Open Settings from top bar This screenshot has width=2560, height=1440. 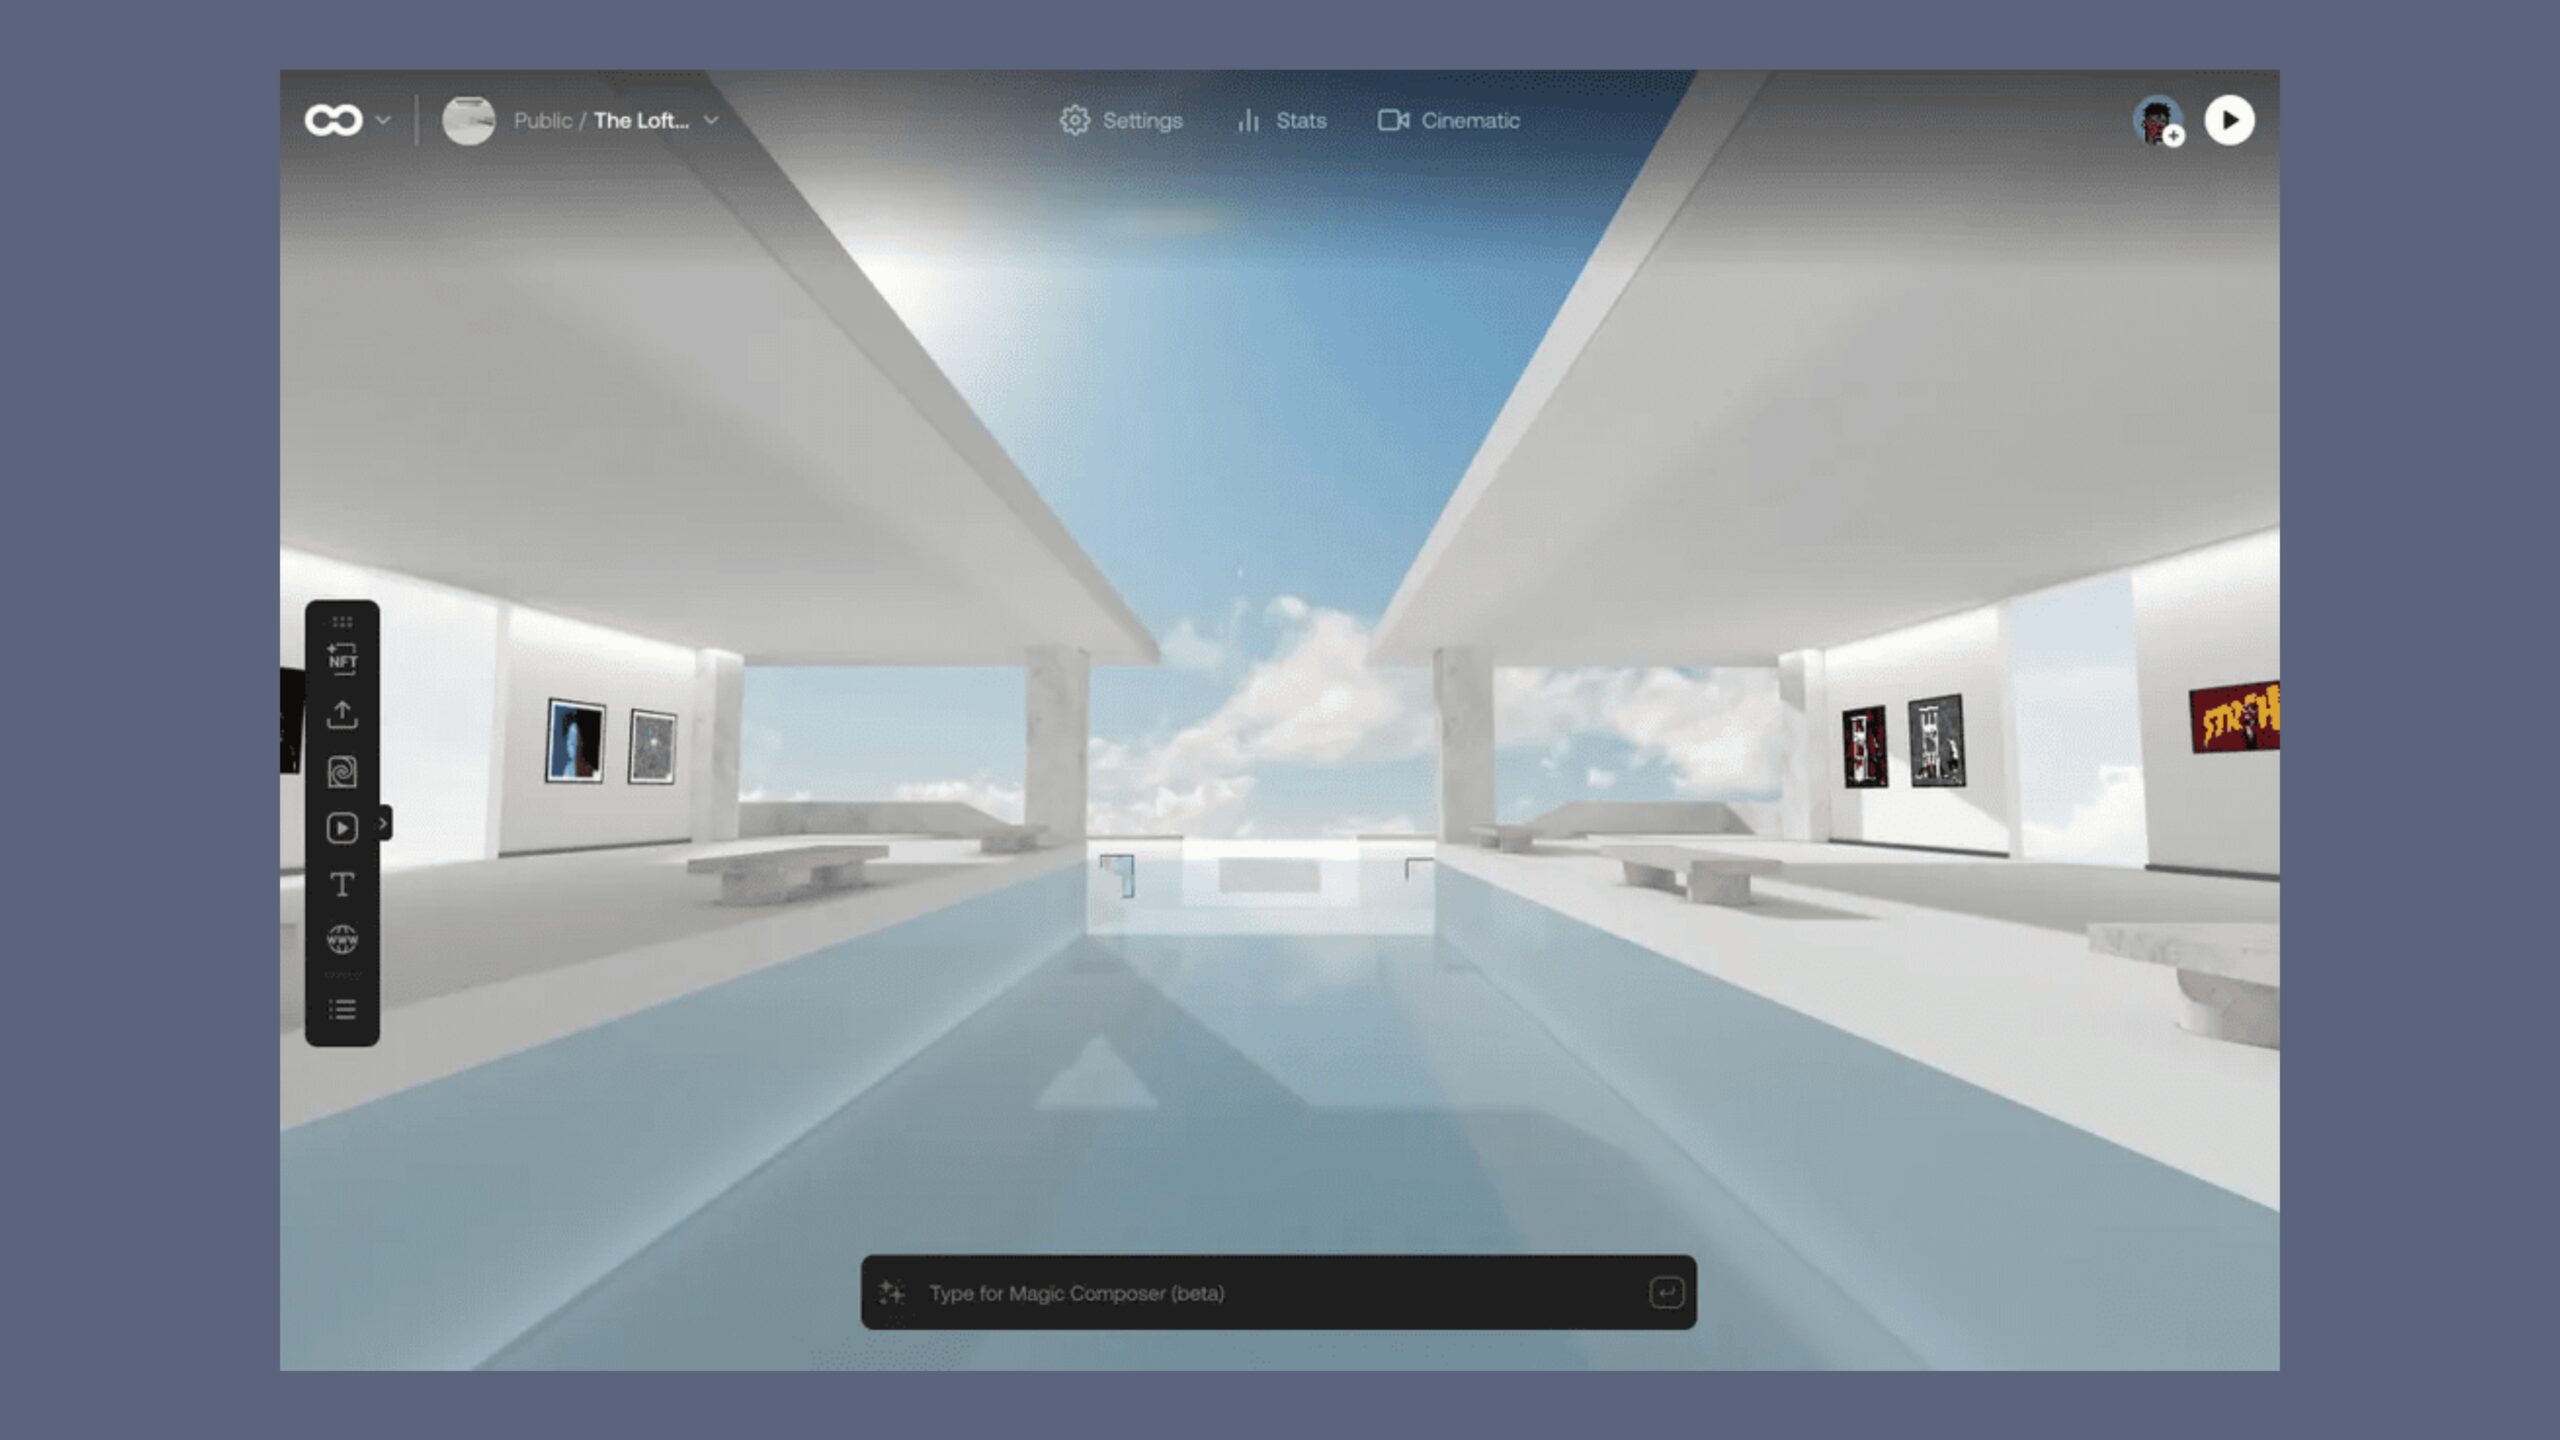(x=1121, y=120)
